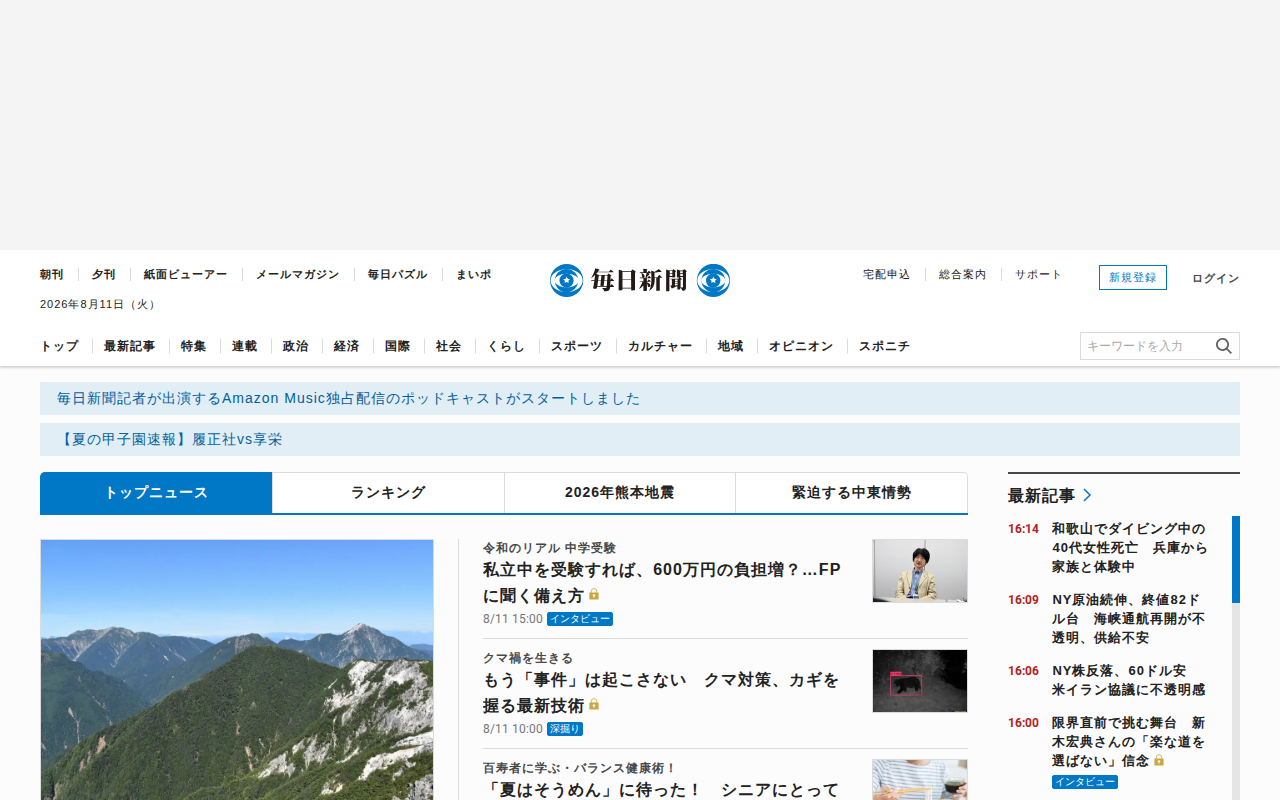This screenshot has width=1280, height=800.
Task: Click the 8/11 10:00 timestamp
Action: [x=513, y=729]
